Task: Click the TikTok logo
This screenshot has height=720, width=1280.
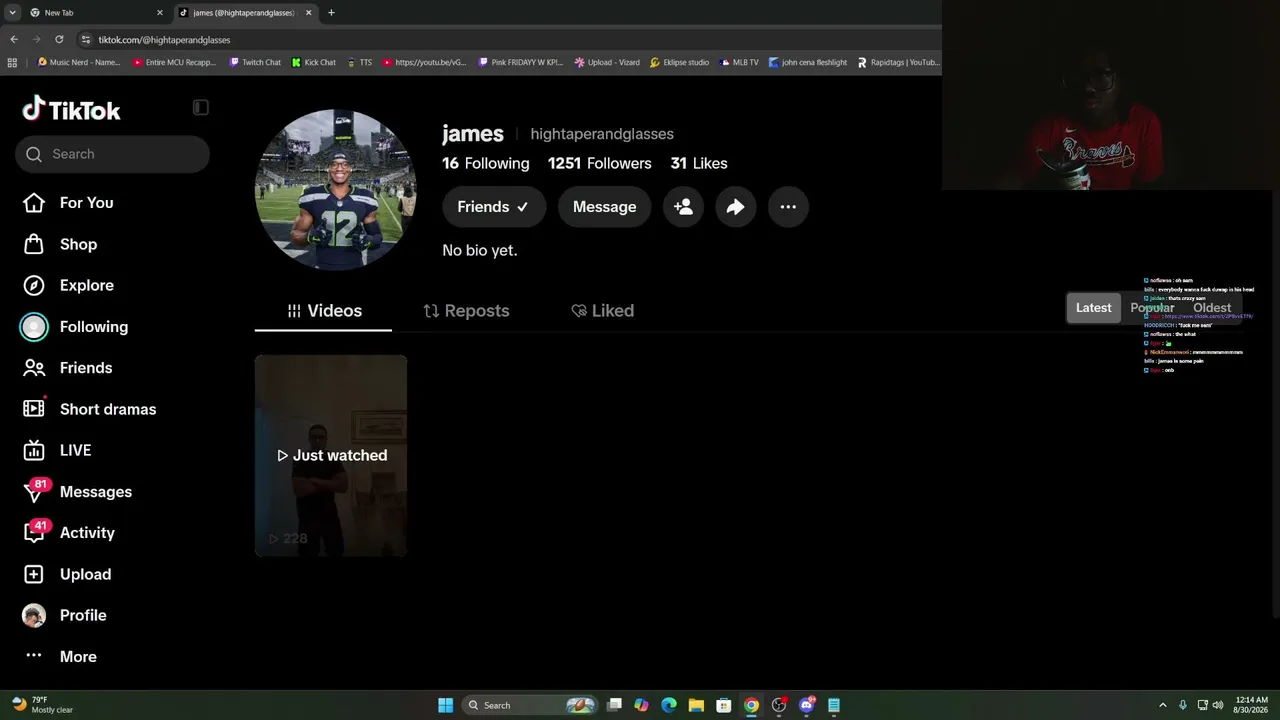Action: coord(71,109)
